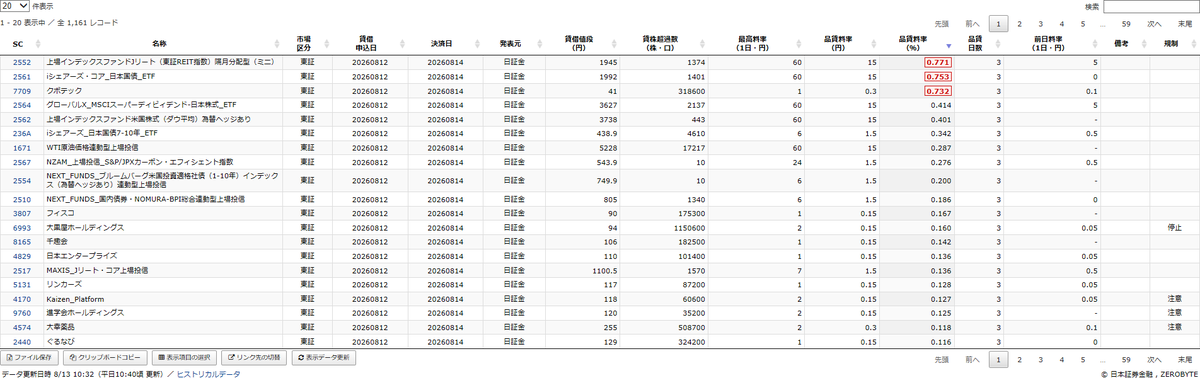Open stock code 2564 link
Screen dimensions: 1200x378
tap(22, 105)
